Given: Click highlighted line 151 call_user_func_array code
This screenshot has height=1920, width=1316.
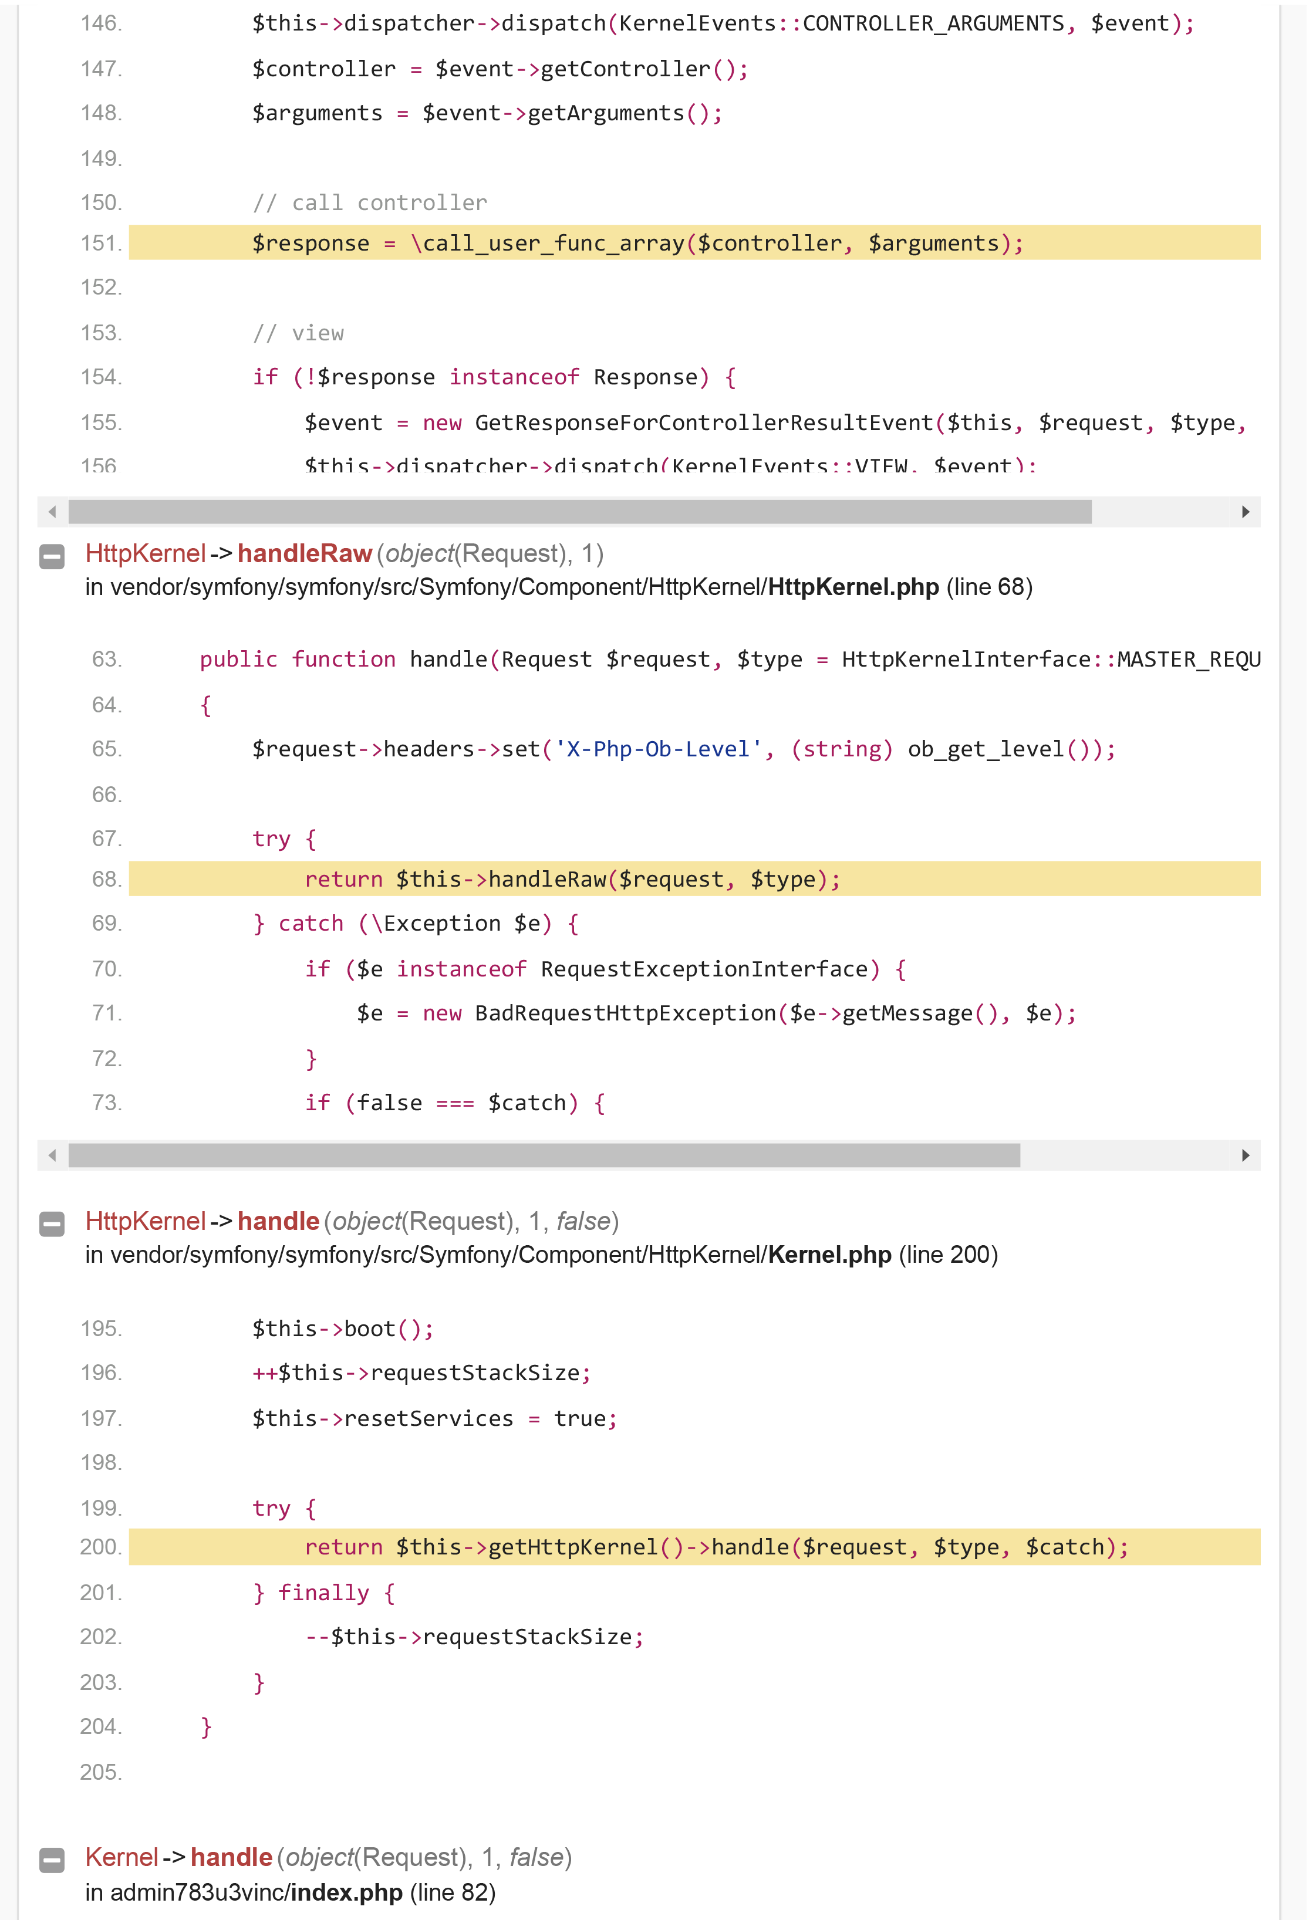Looking at the screenshot, I should [695, 243].
